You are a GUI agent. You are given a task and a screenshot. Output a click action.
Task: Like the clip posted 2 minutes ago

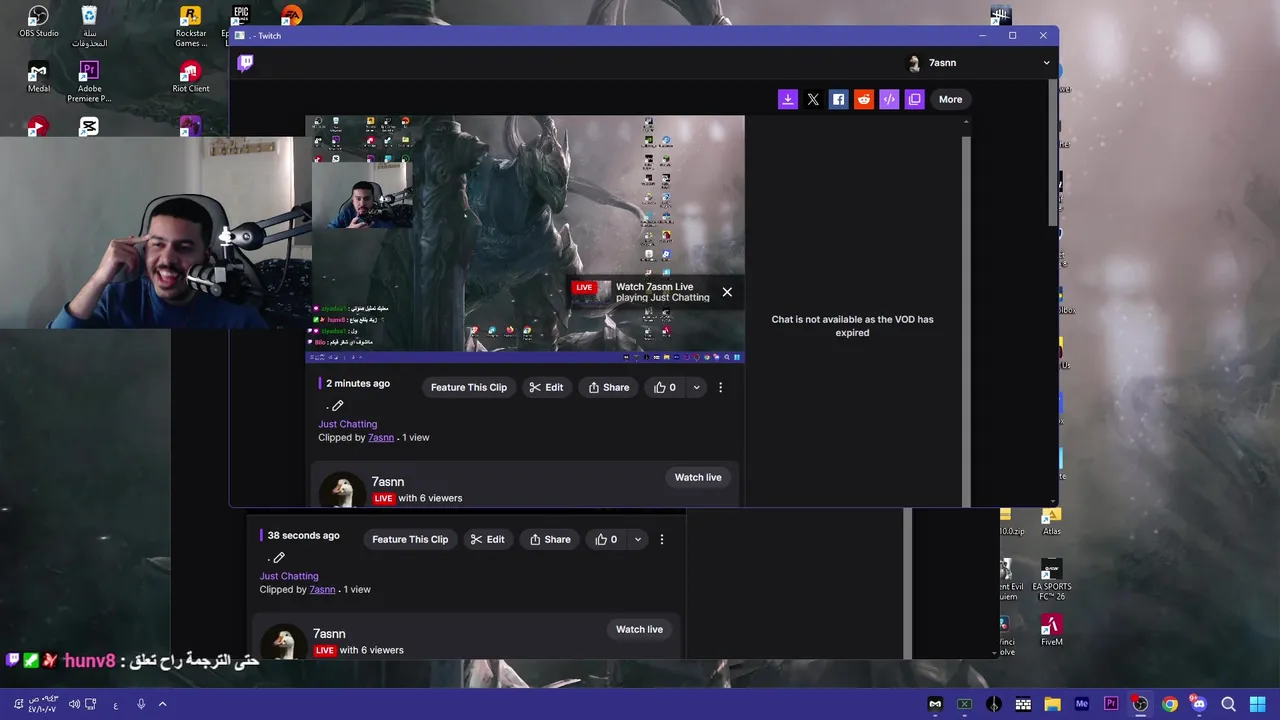[665, 387]
